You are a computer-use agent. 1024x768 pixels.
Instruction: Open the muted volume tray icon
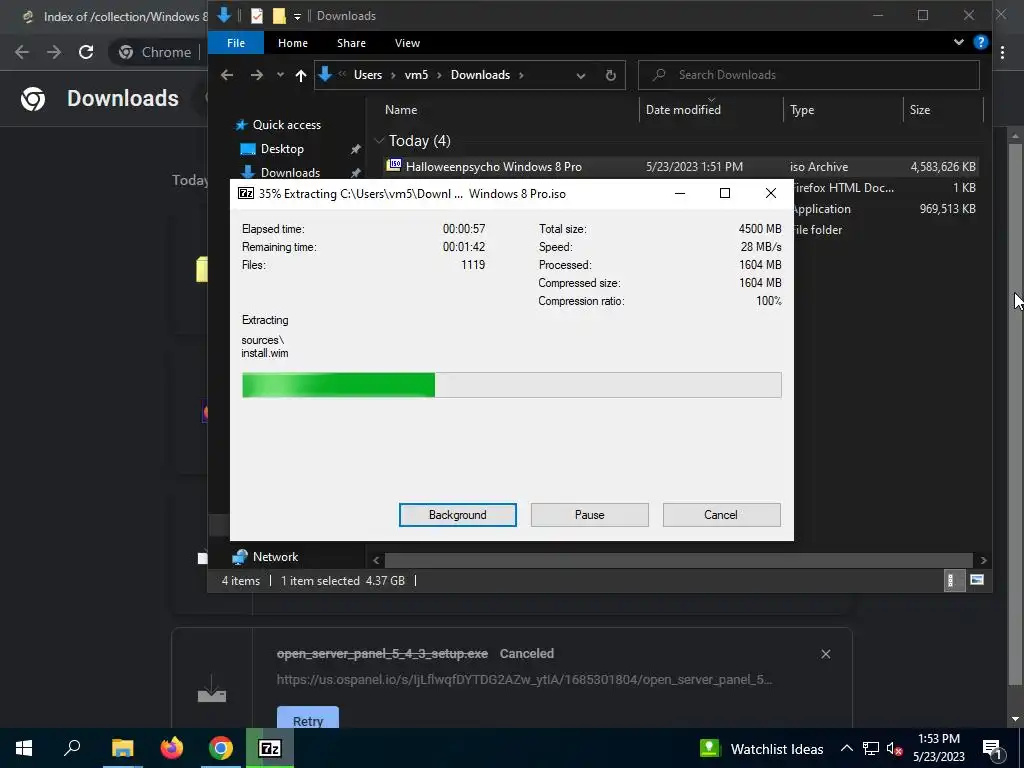[x=895, y=749]
